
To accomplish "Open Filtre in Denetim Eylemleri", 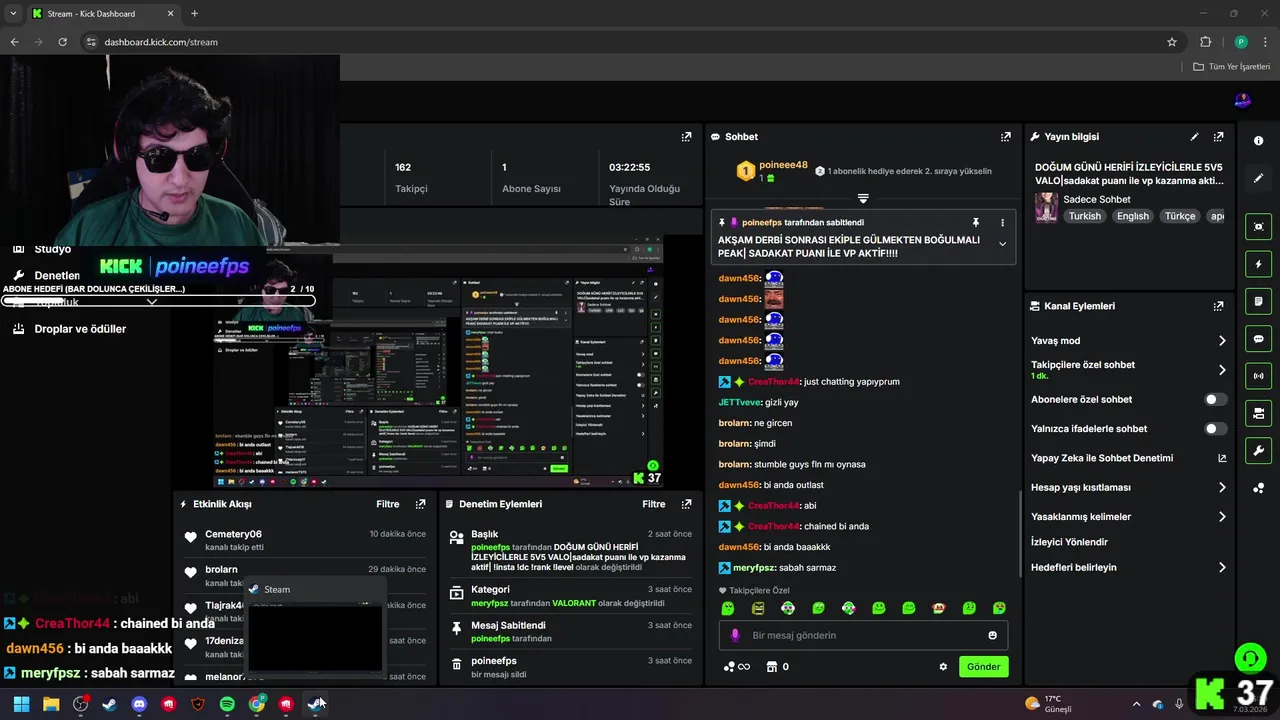I will coord(654,504).
